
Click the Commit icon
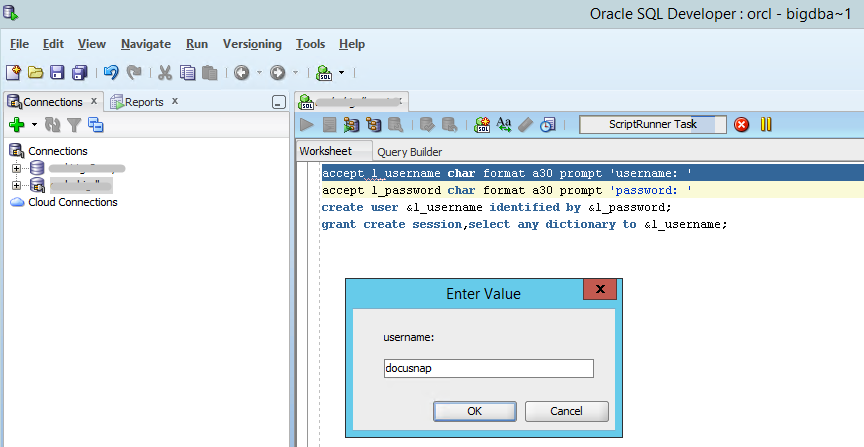point(427,125)
